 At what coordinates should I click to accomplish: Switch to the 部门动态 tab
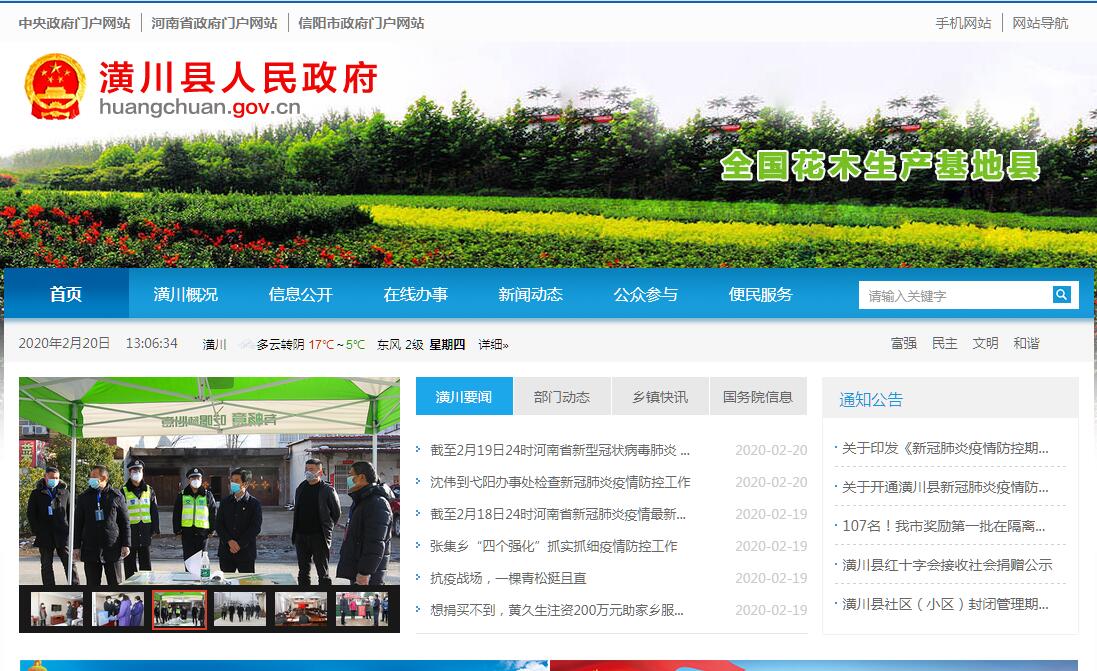pos(561,397)
